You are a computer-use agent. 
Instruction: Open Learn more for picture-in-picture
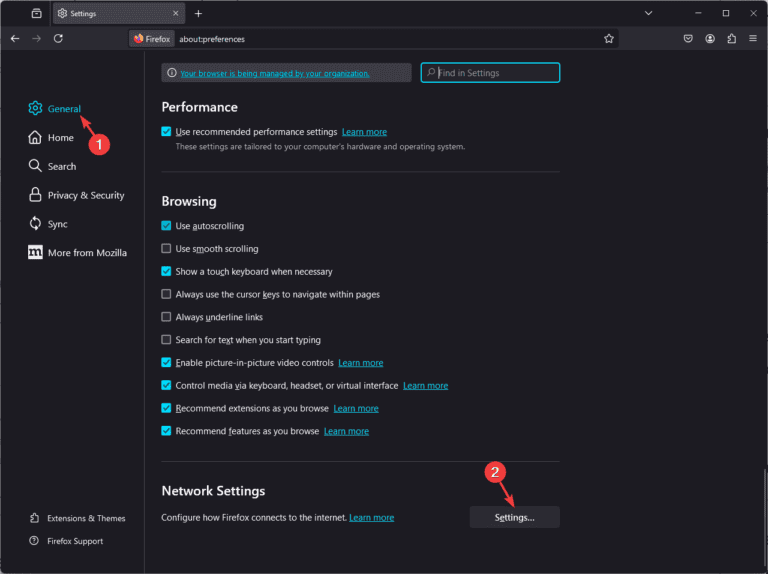(x=360, y=363)
